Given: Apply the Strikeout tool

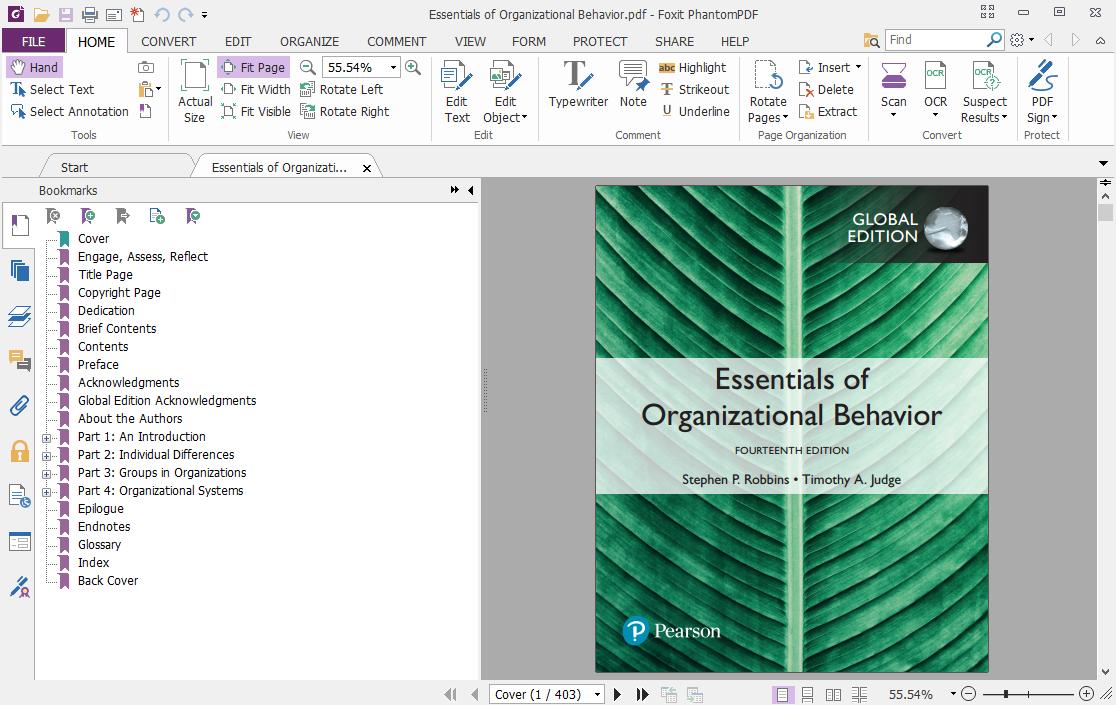Looking at the screenshot, I should click(695, 90).
